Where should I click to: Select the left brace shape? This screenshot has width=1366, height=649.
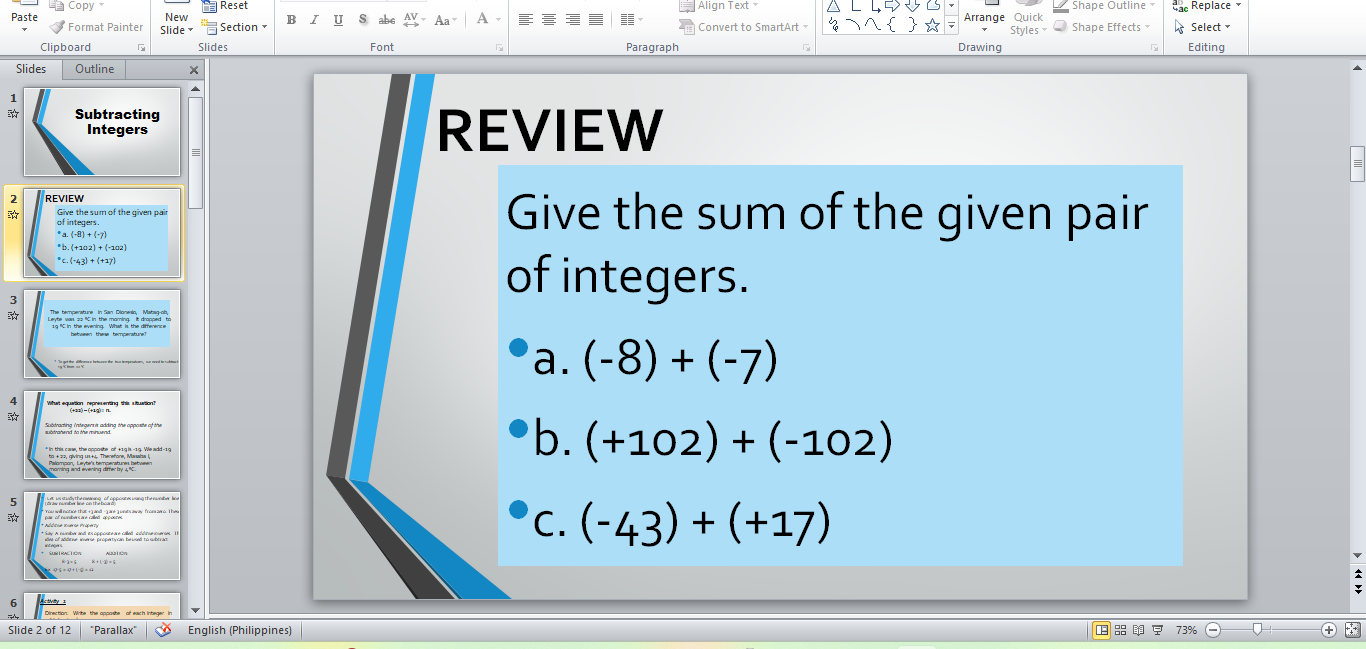point(892,25)
